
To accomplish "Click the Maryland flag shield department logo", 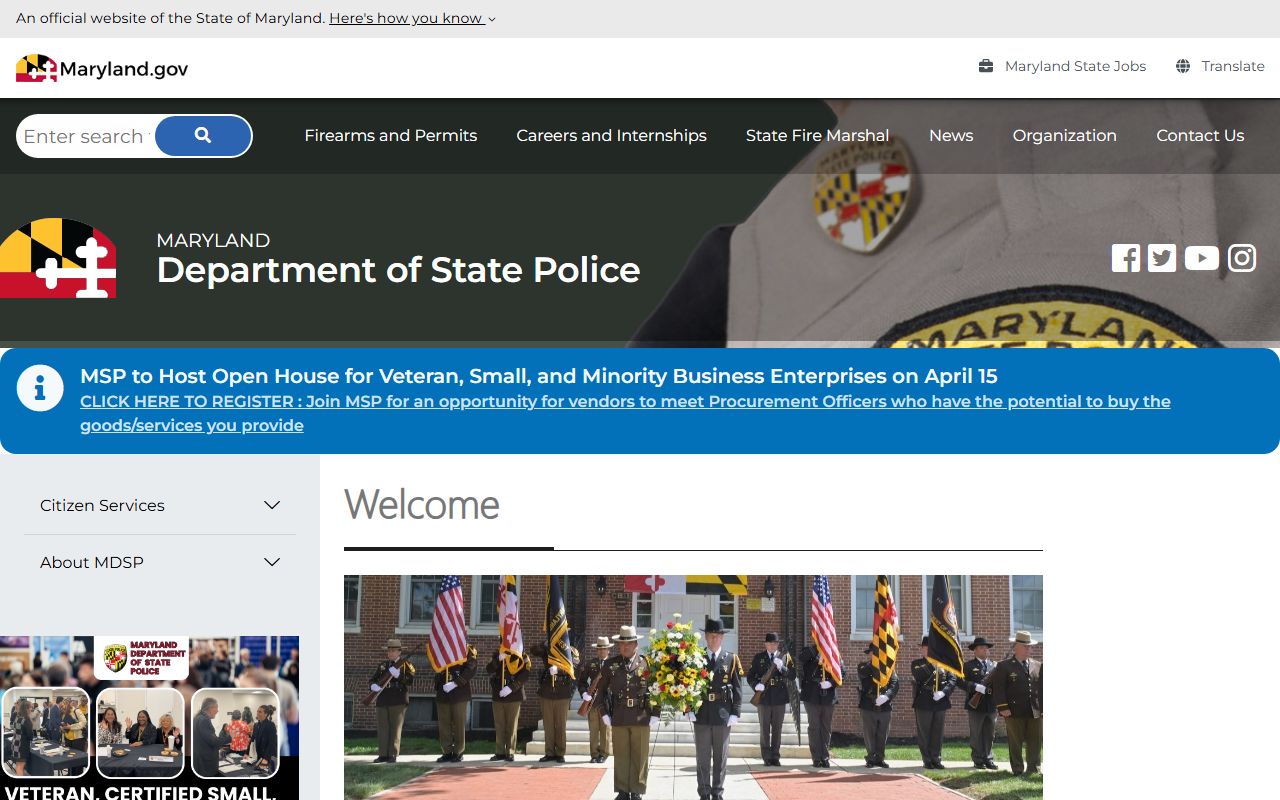I will pyautogui.click(x=58, y=258).
